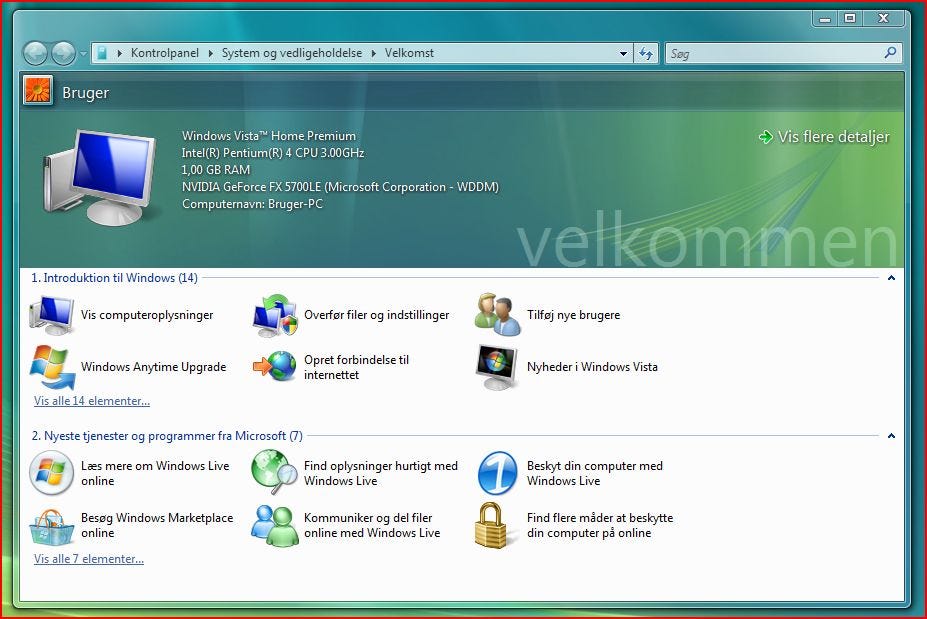This screenshot has width=927, height=619.
Task: Click the Intel(R) Pentium(R) 4 CPU 3.00GHz text
Action: 273,153
